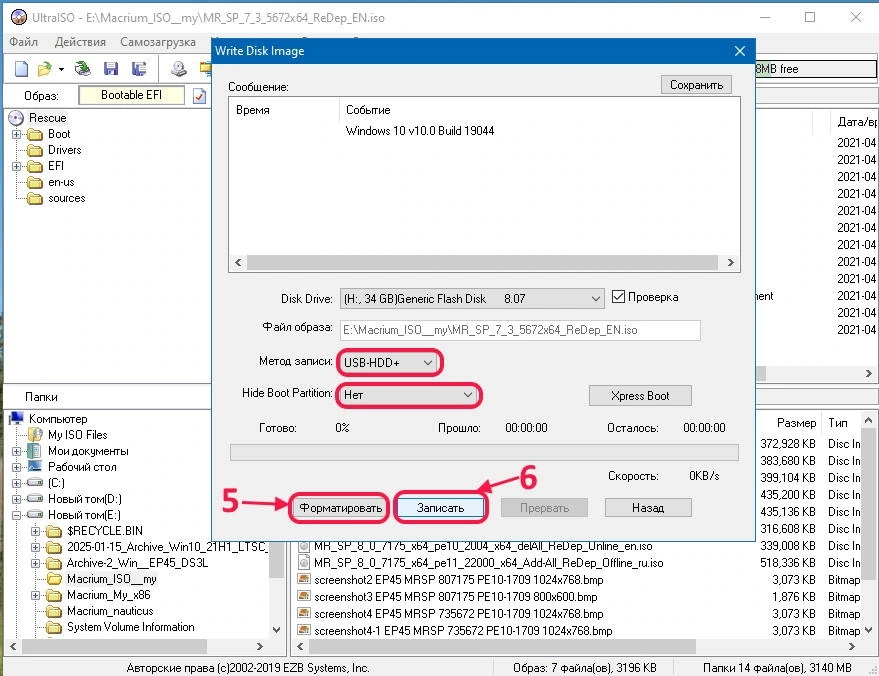The width and height of the screenshot is (879, 676).
Task: Expand the EFI folder in image tree
Action: pos(16,166)
